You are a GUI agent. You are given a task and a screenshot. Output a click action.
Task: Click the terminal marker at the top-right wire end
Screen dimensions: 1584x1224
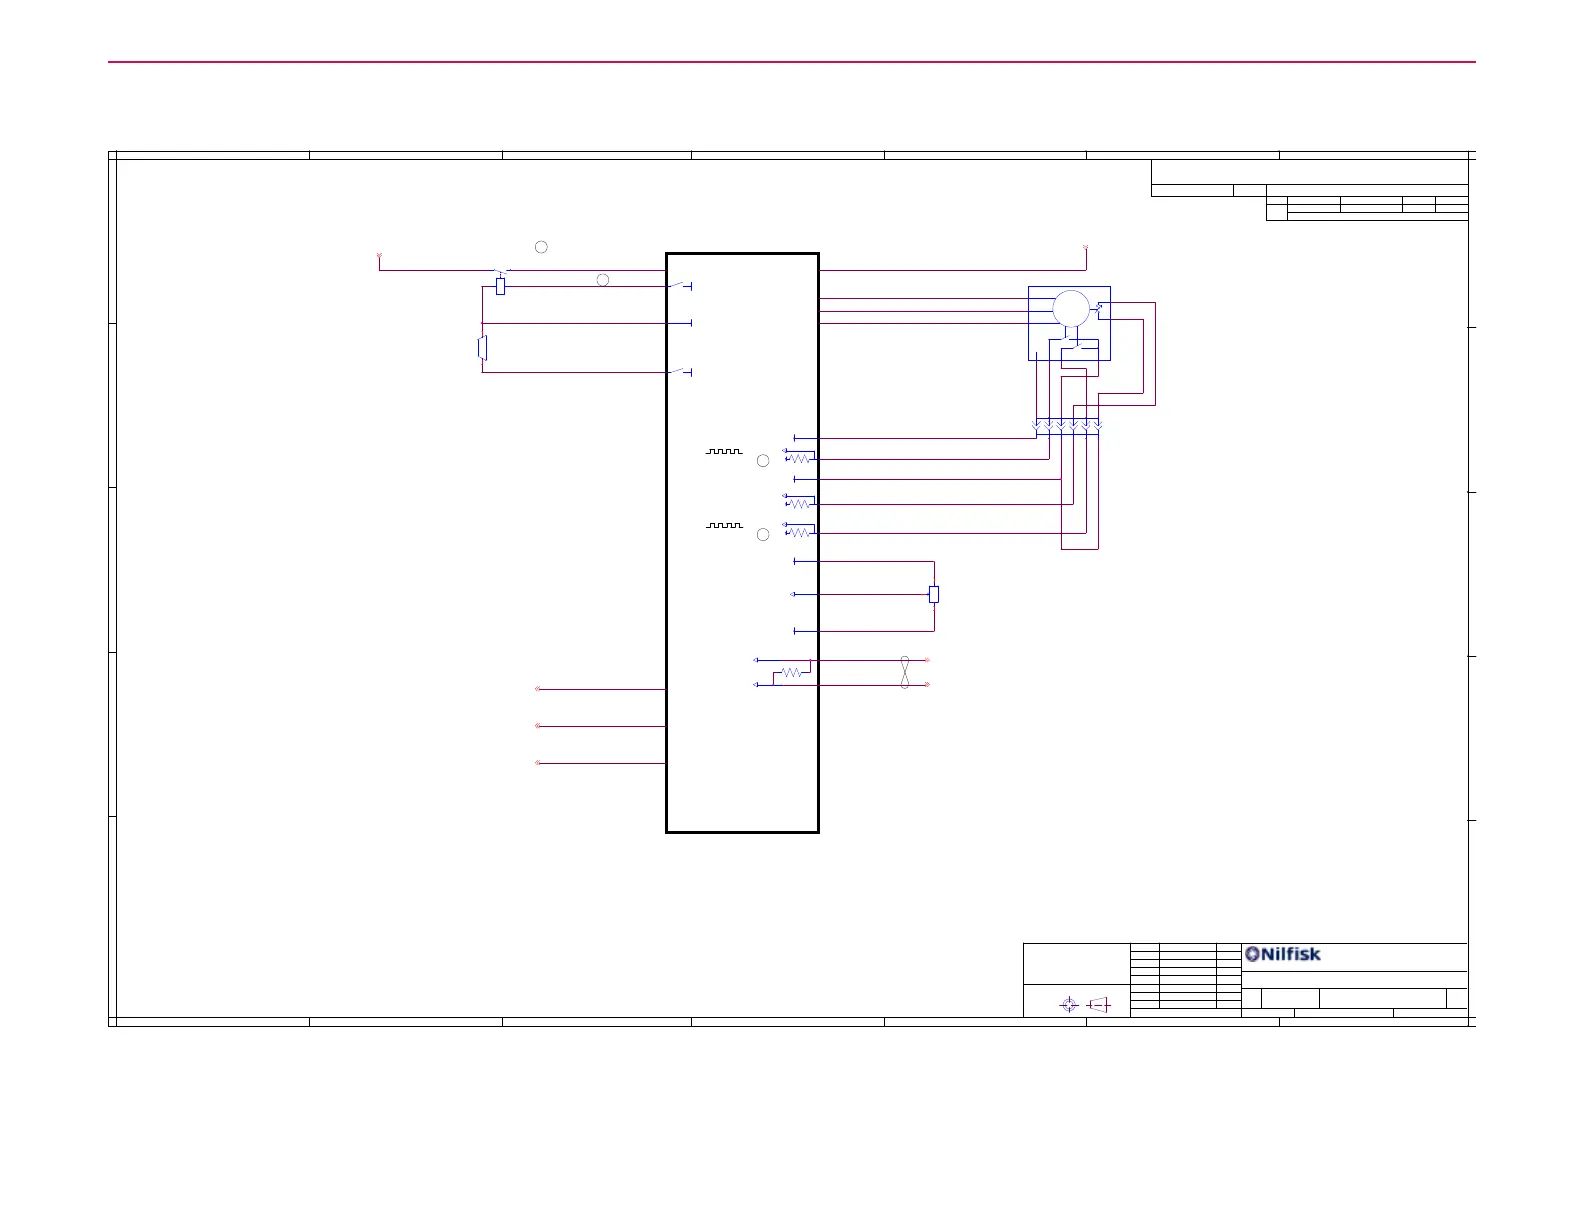click(x=1086, y=246)
